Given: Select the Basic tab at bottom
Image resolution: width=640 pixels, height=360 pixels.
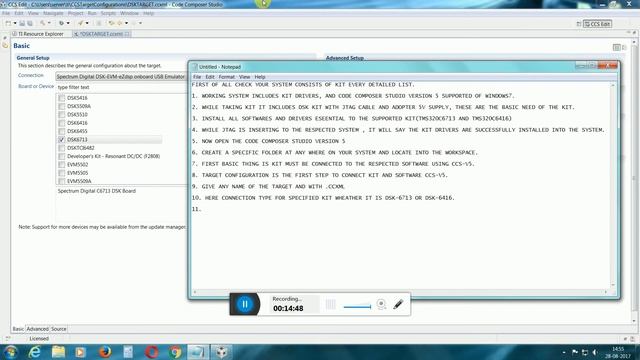Looking at the screenshot, I should point(18,329).
